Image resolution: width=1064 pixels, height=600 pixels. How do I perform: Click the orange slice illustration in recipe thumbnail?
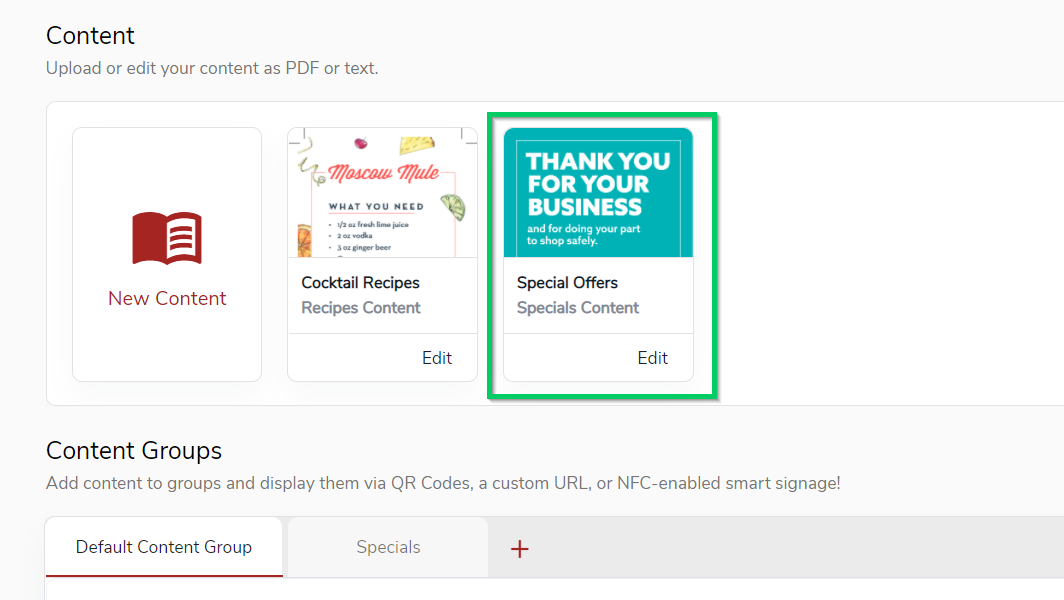pyautogui.click(x=305, y=242)
